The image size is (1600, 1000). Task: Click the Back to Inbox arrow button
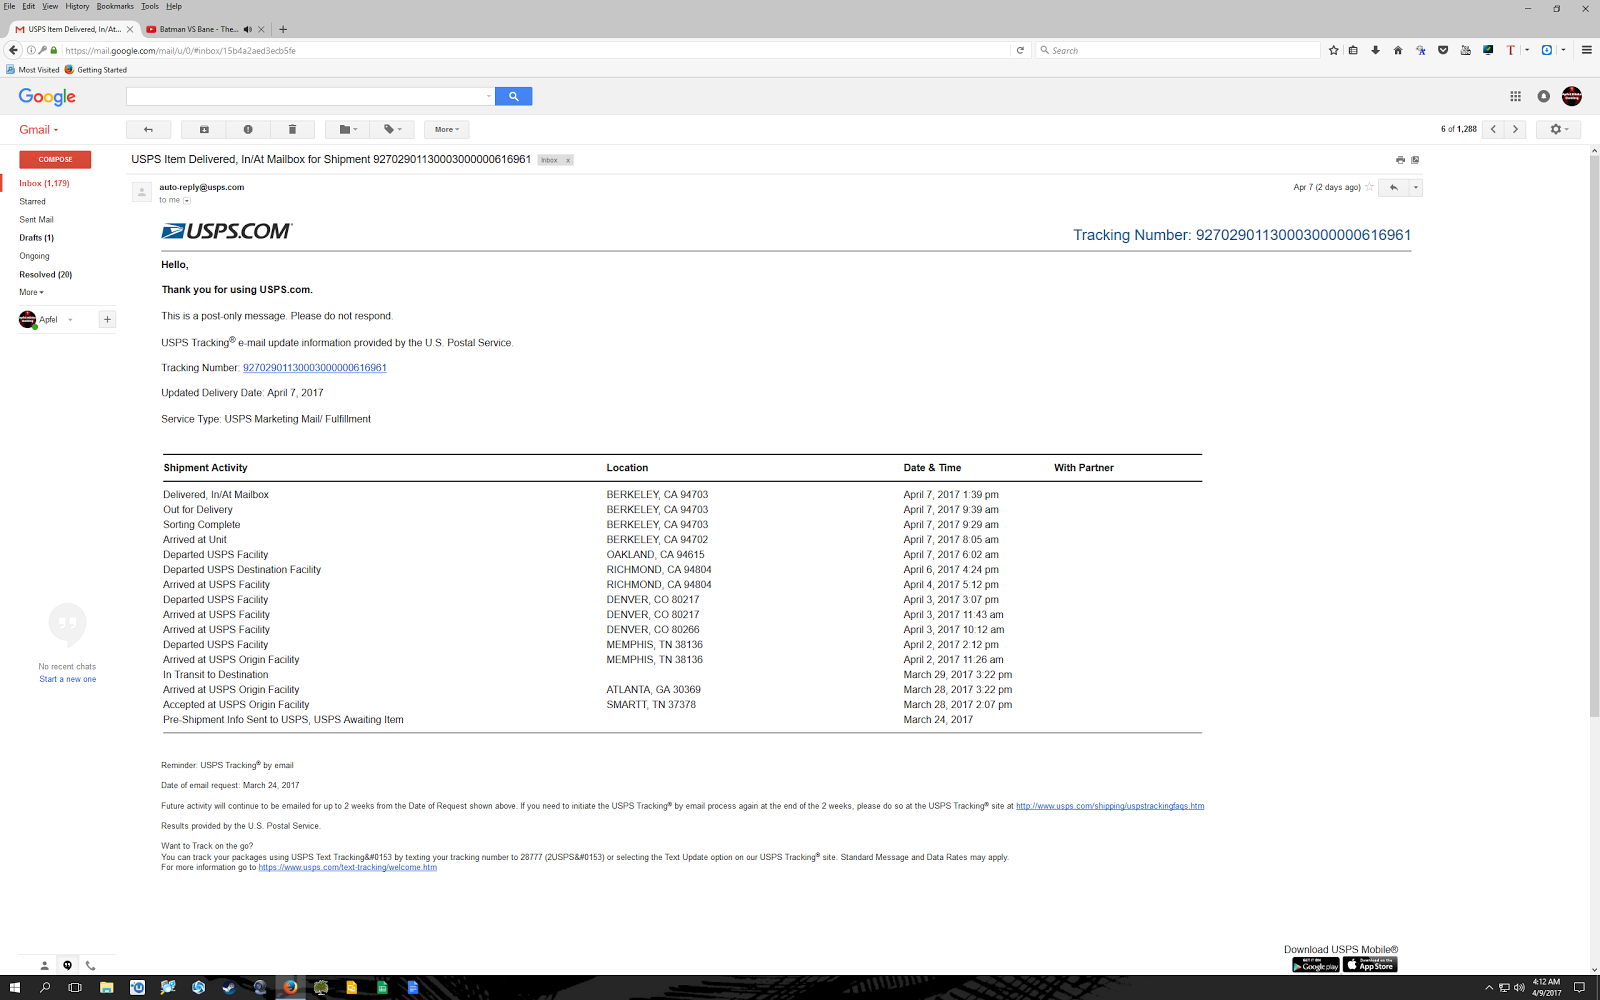(148, 129)
